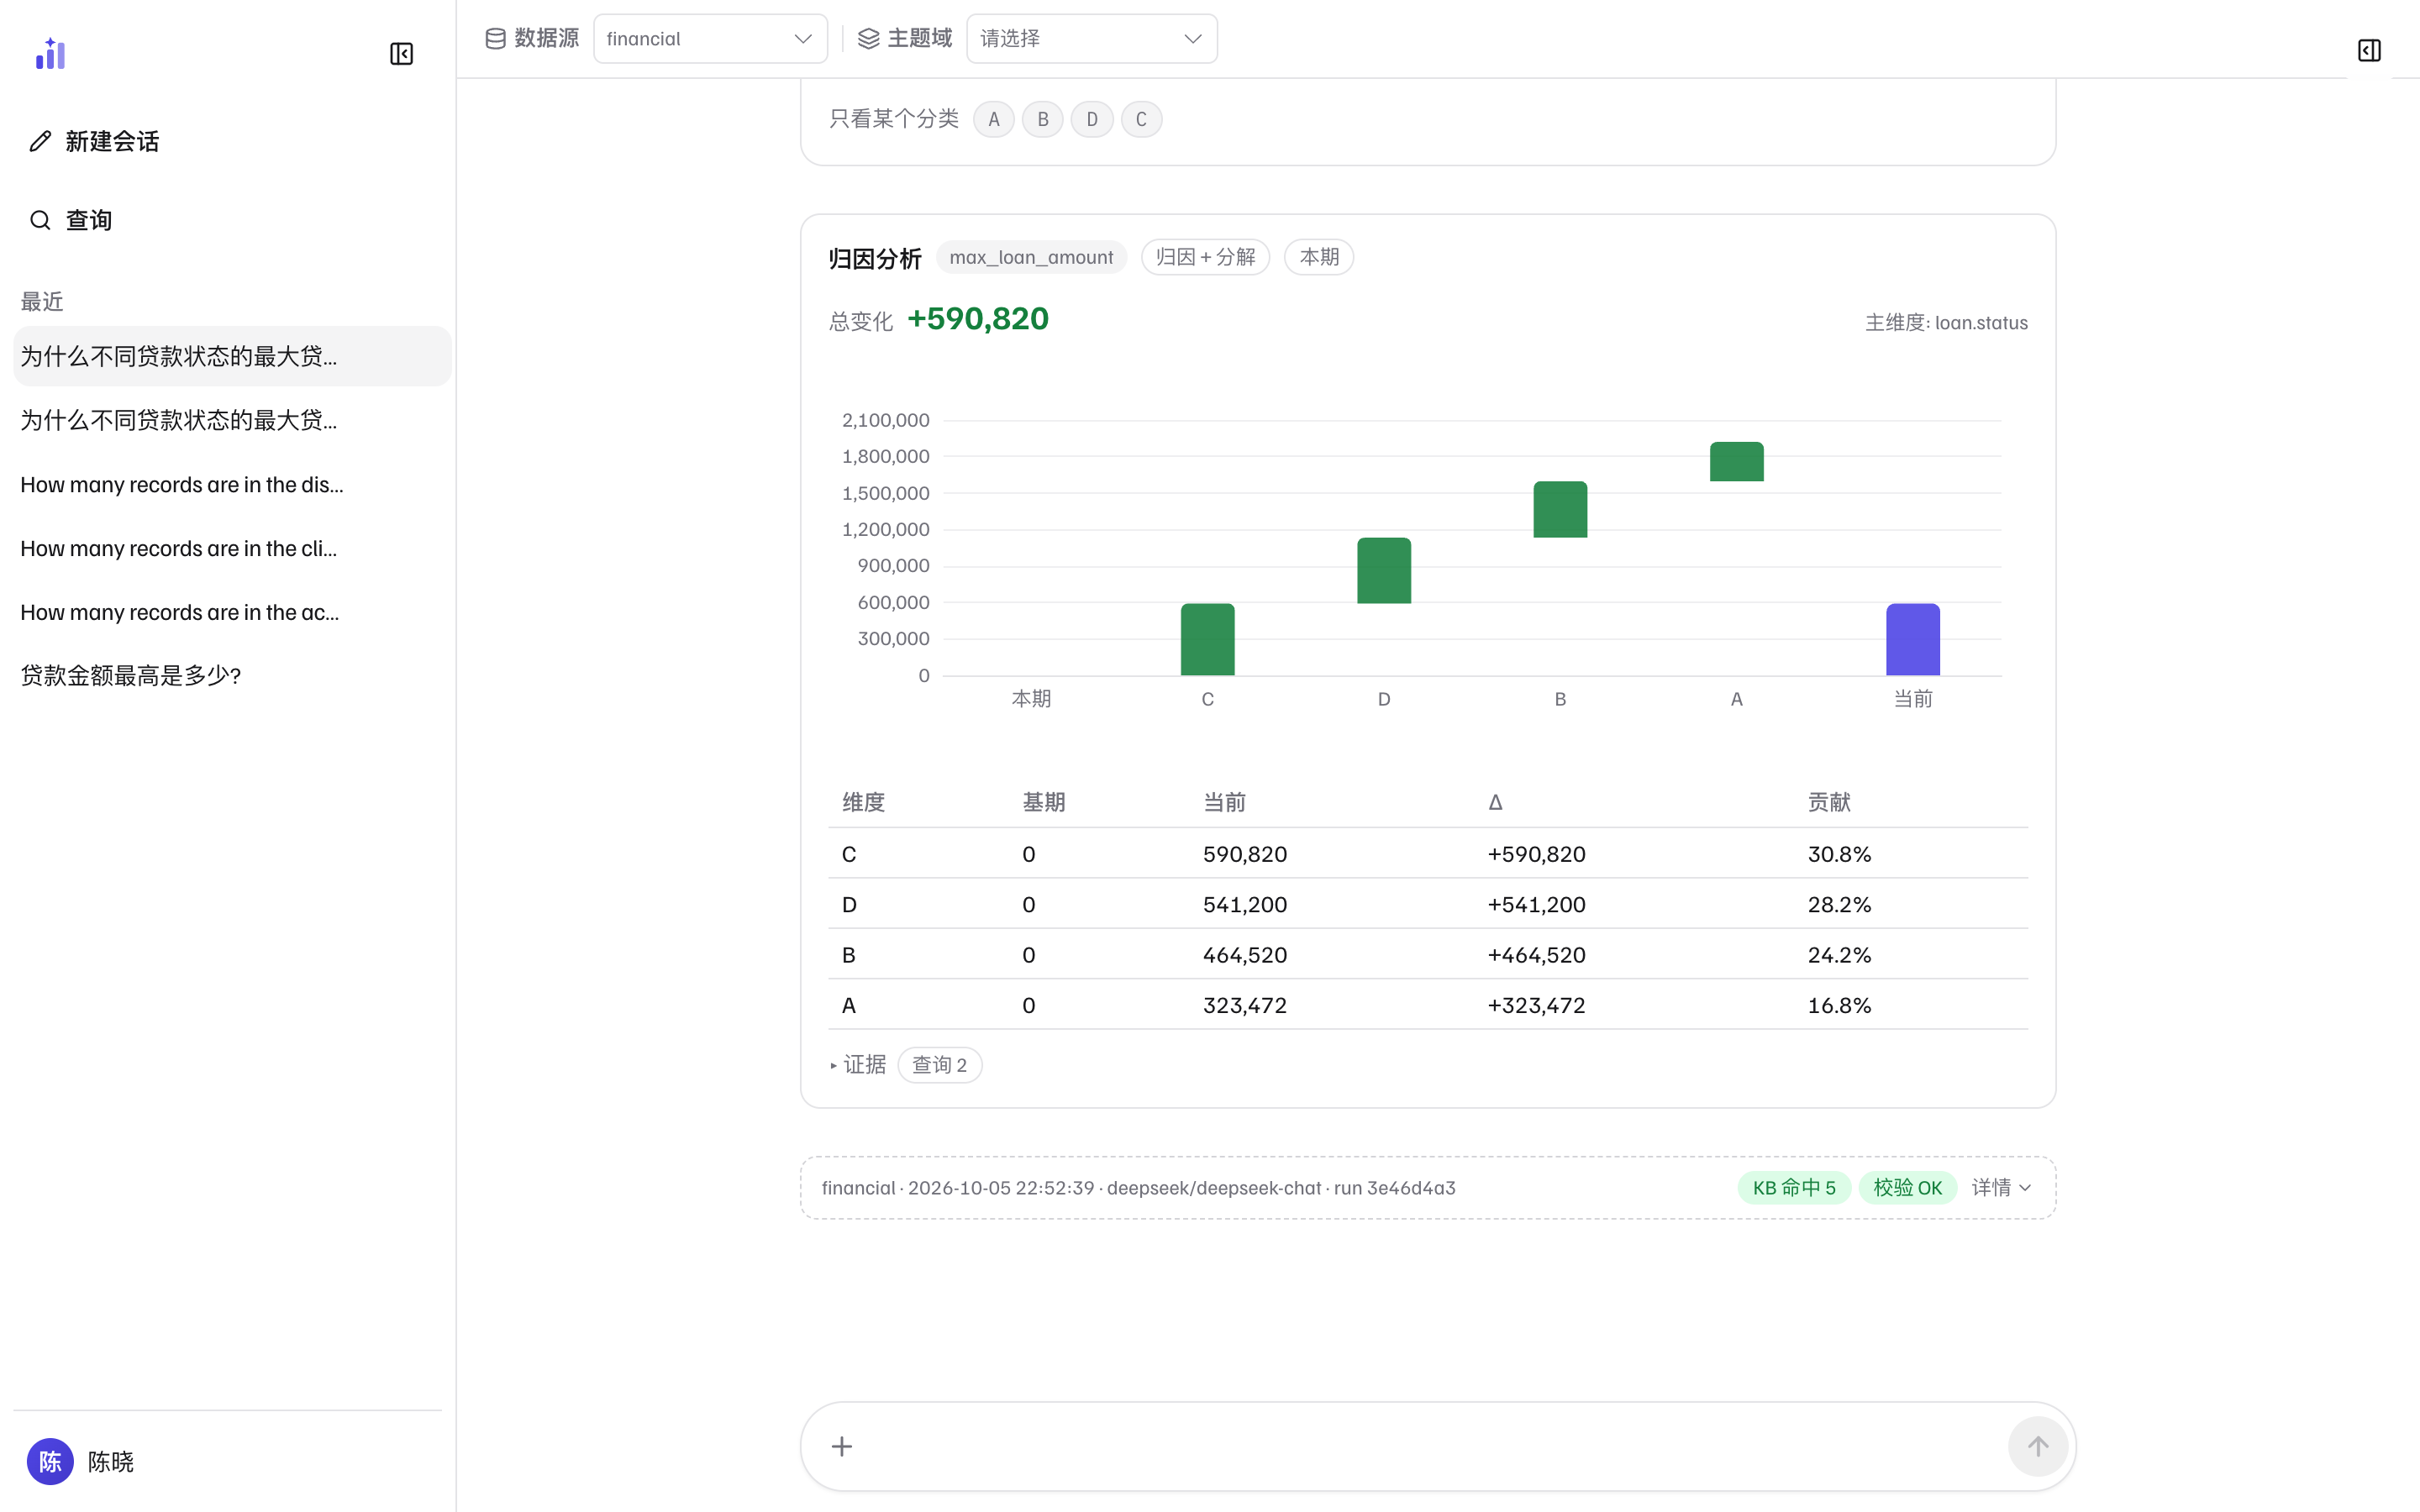Filter by category D chip
The width and height of the screenshot is (2420, 1512).
tap(1091, 119)
